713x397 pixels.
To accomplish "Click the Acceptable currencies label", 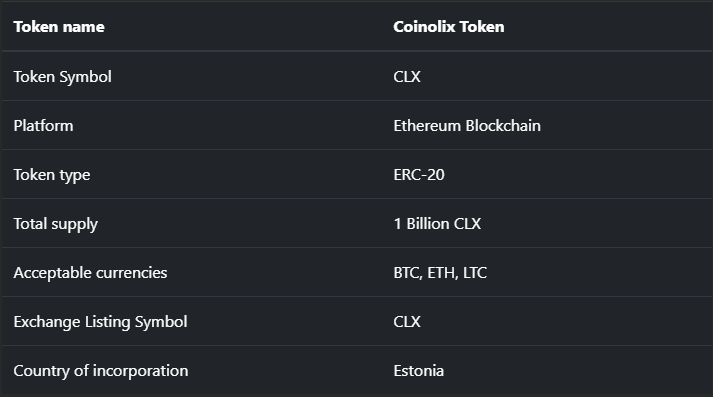I will pos(90,273).
